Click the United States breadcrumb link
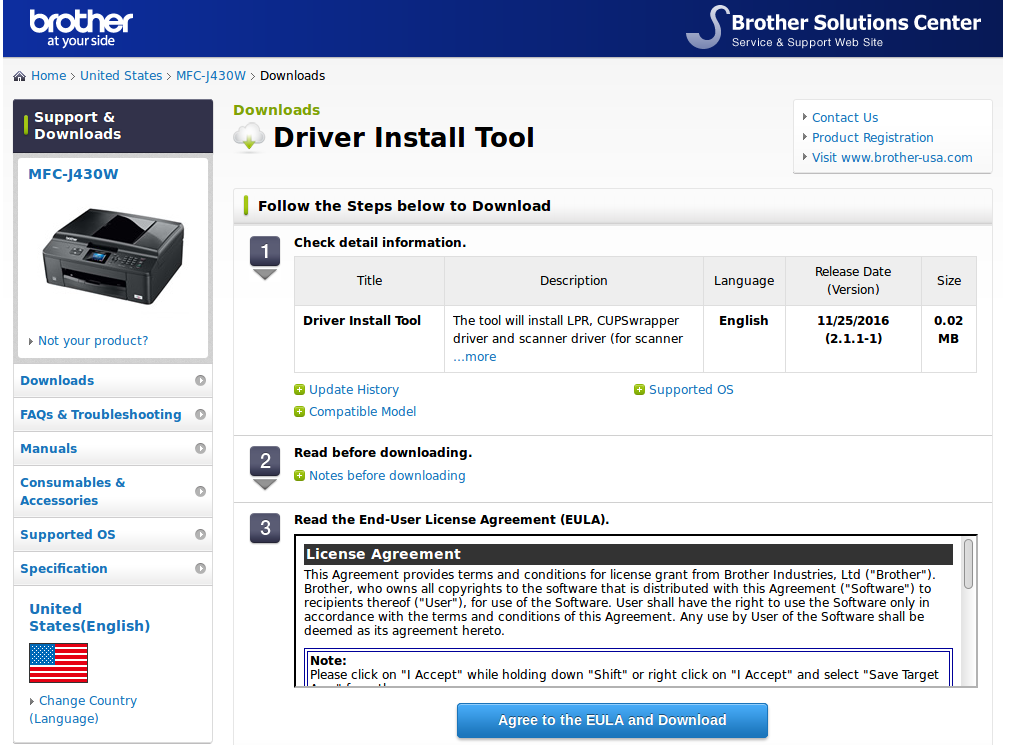 click(x=121, y=76)
